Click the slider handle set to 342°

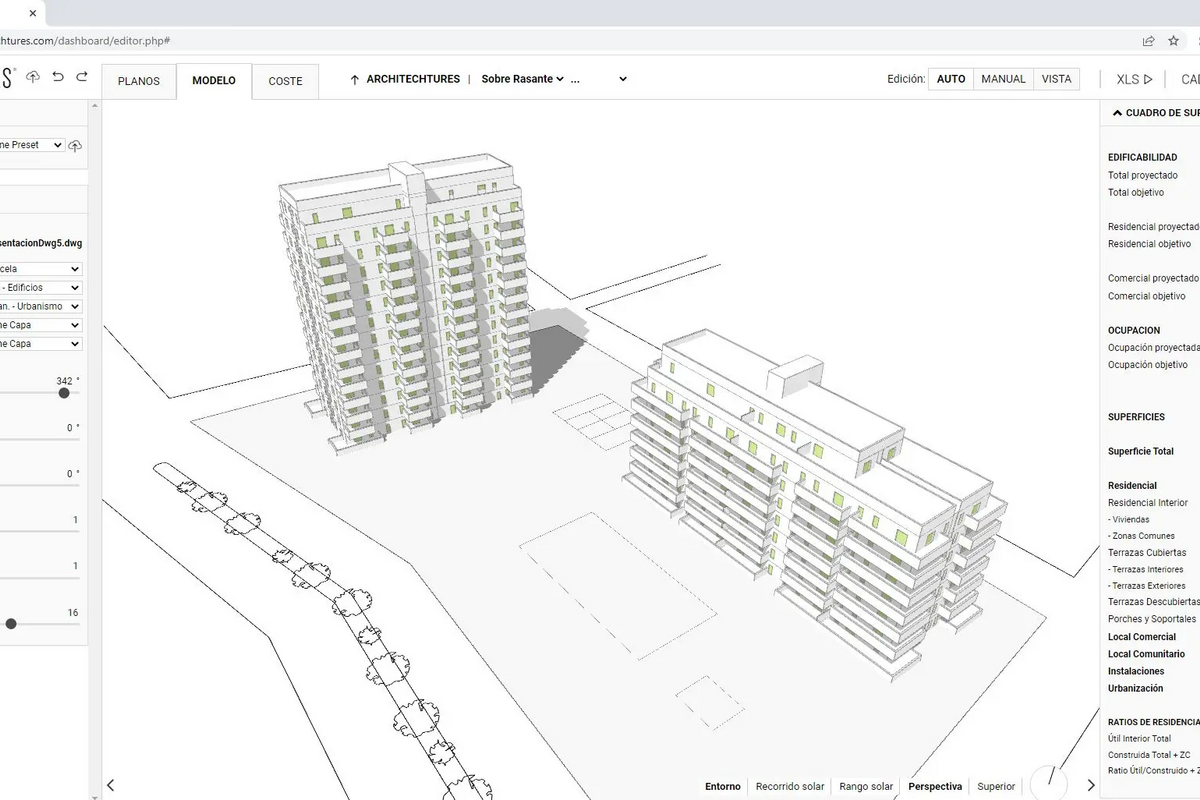point(64,393)
